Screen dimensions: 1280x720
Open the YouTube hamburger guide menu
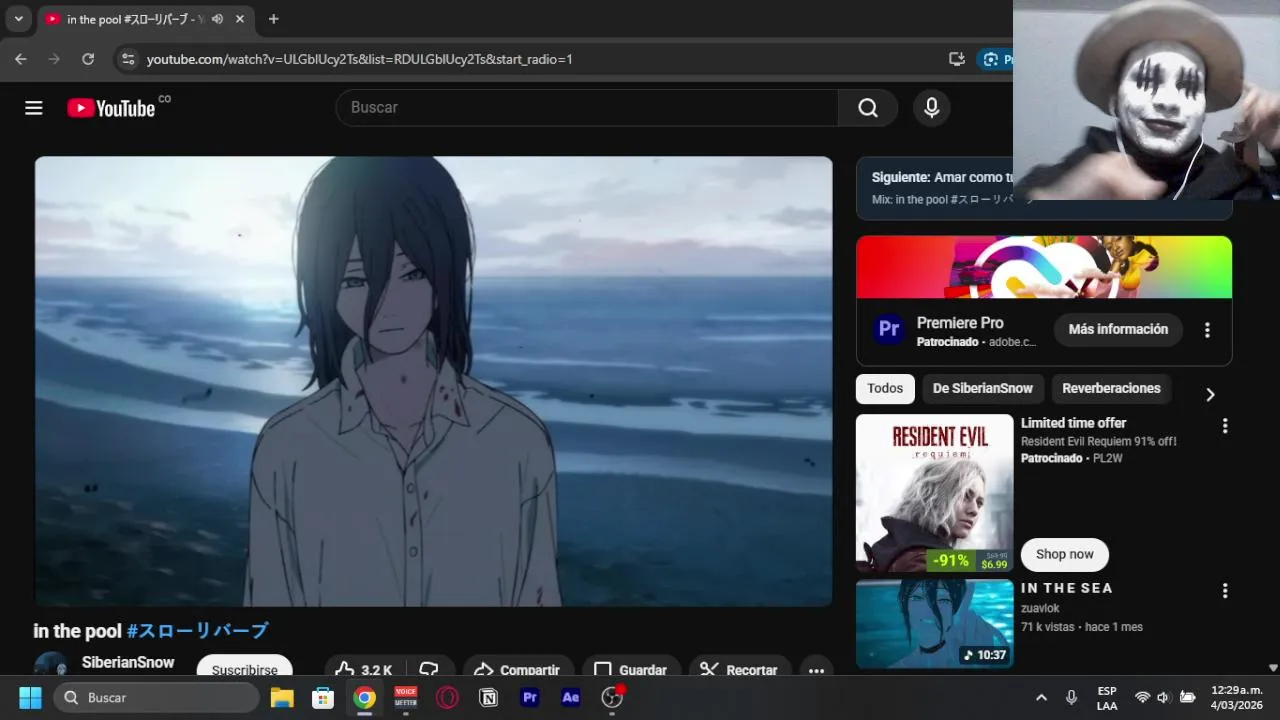click(34, 108)
